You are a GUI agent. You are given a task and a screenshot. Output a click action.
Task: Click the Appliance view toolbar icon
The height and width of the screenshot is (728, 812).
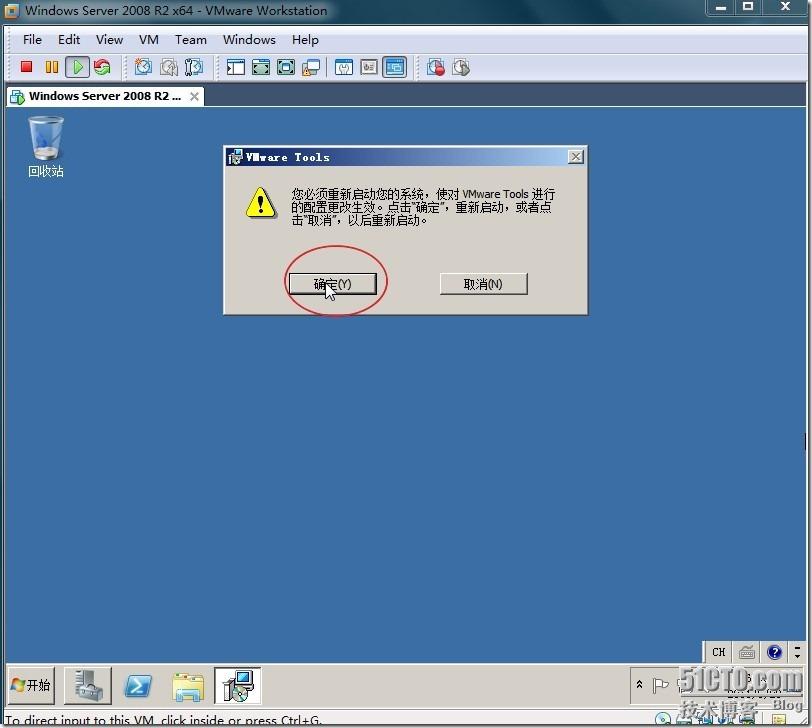click(x=369, y=67)
